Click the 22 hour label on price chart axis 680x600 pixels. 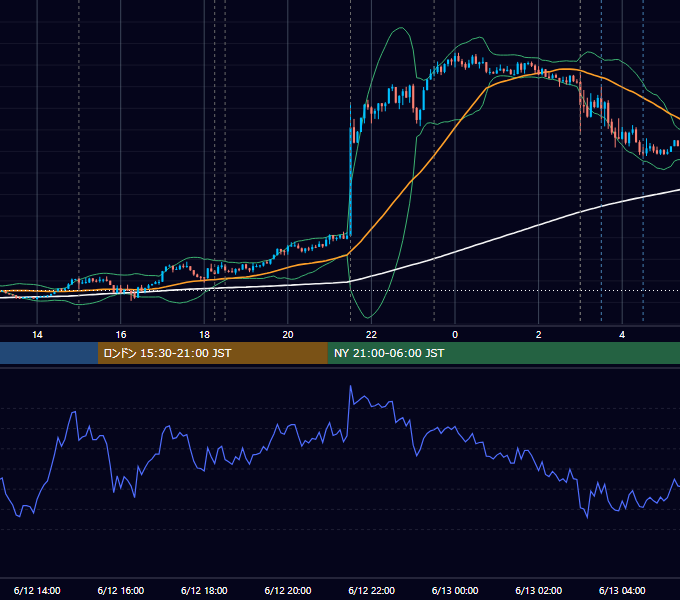[x=371, y=335]
